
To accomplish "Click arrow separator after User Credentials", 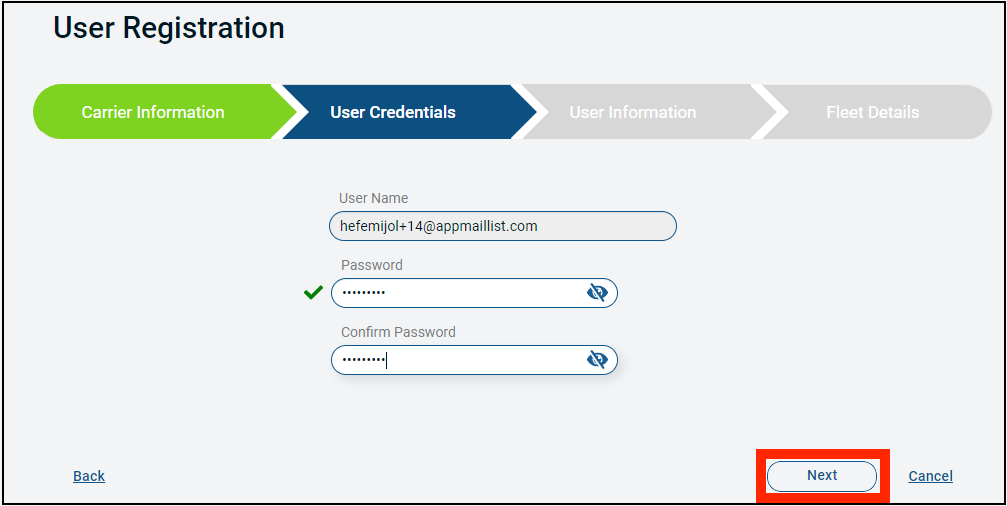I will click(x=524, y=112).
